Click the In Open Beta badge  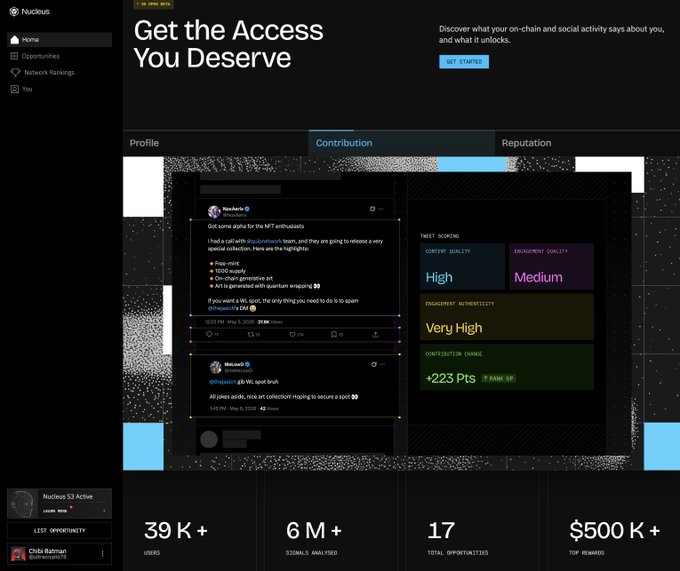point(154,4)
